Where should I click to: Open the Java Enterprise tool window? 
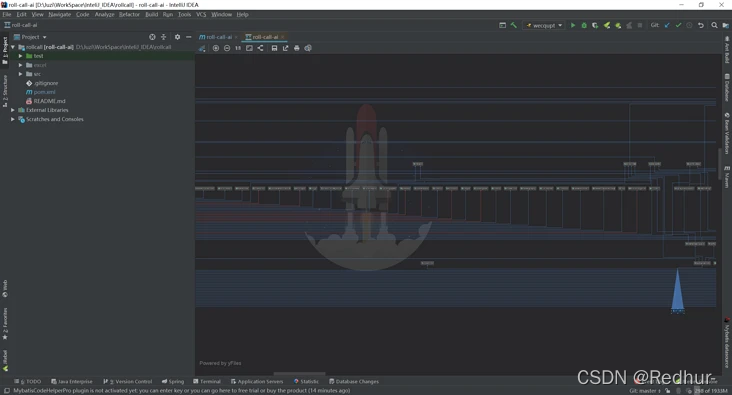click(x=72, y=381)
